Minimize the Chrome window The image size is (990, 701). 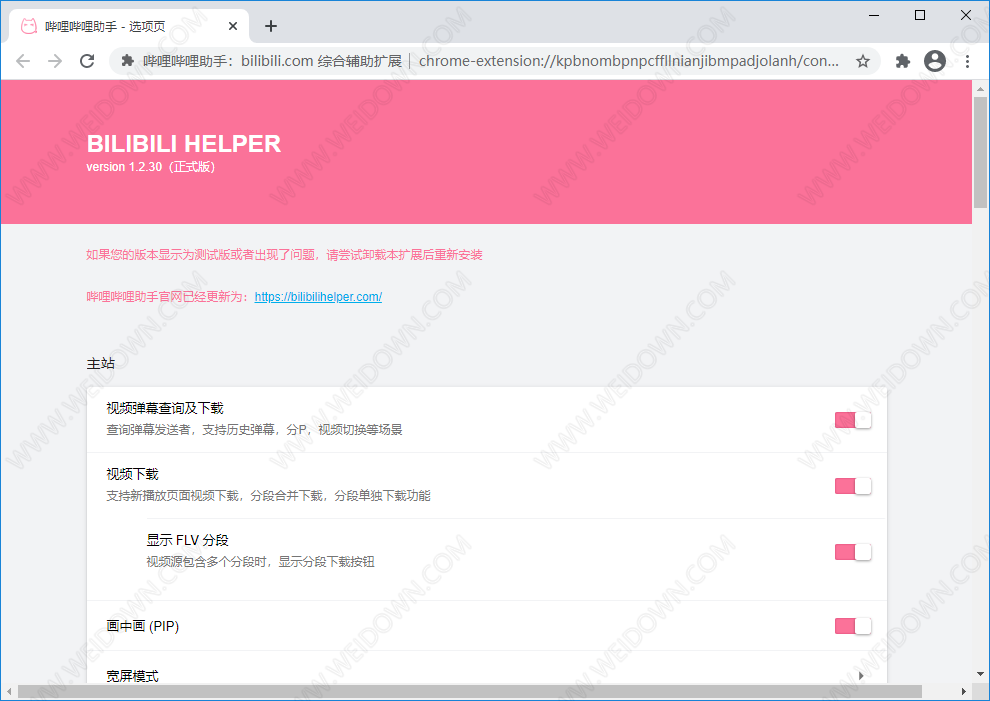pos(874,15)
